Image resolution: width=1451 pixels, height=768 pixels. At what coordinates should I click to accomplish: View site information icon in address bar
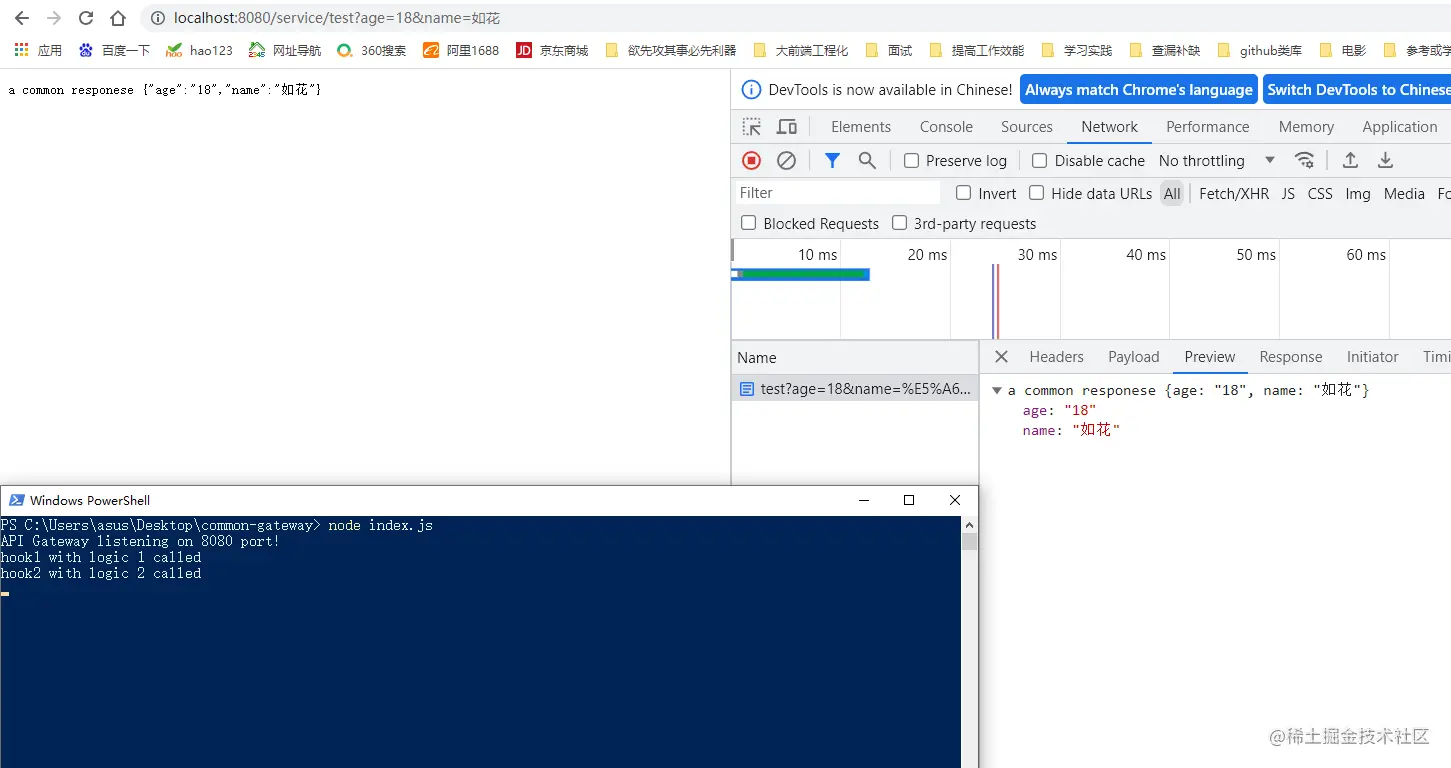point(157,18)
